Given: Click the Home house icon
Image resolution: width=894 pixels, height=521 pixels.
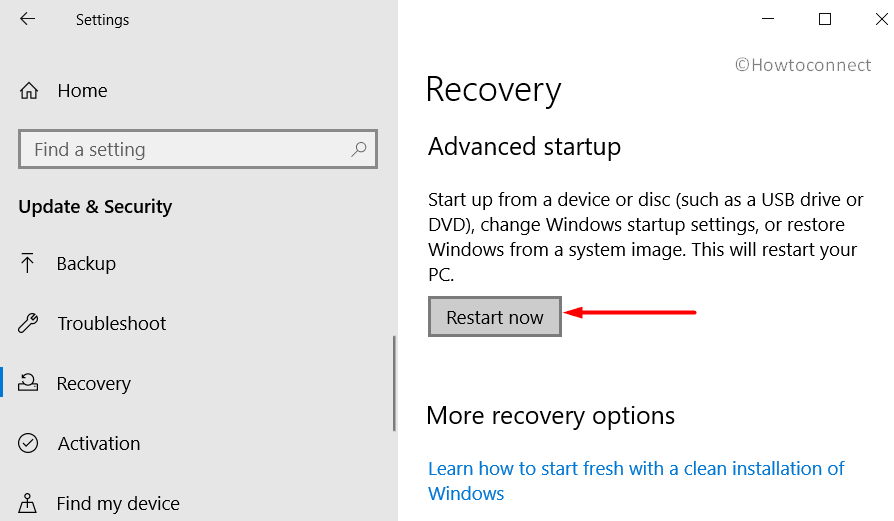Looking at the screenshot, I should 29,91.
